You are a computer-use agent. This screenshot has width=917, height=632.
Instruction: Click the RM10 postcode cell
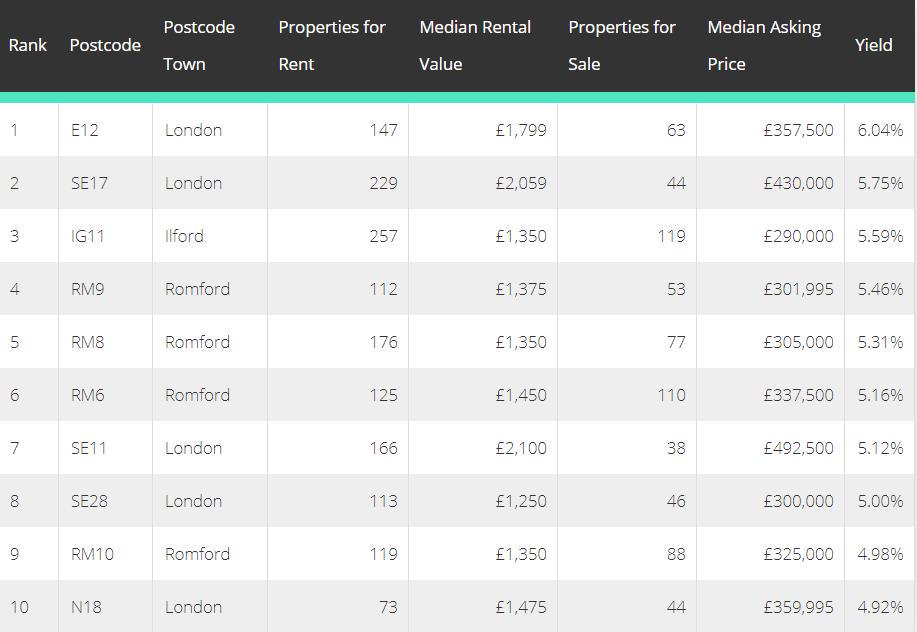(x=93, y=554)
